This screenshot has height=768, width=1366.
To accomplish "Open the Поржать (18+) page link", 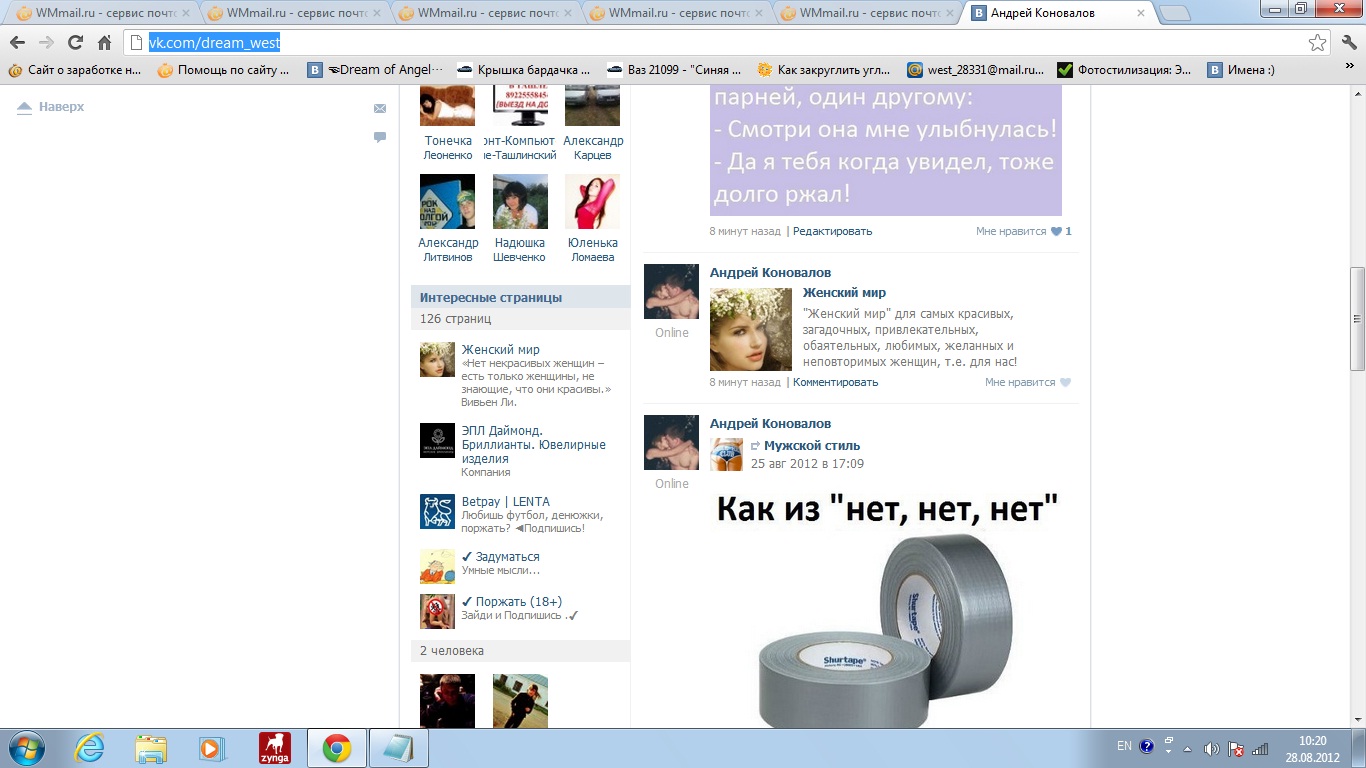I will coord(511,602).
